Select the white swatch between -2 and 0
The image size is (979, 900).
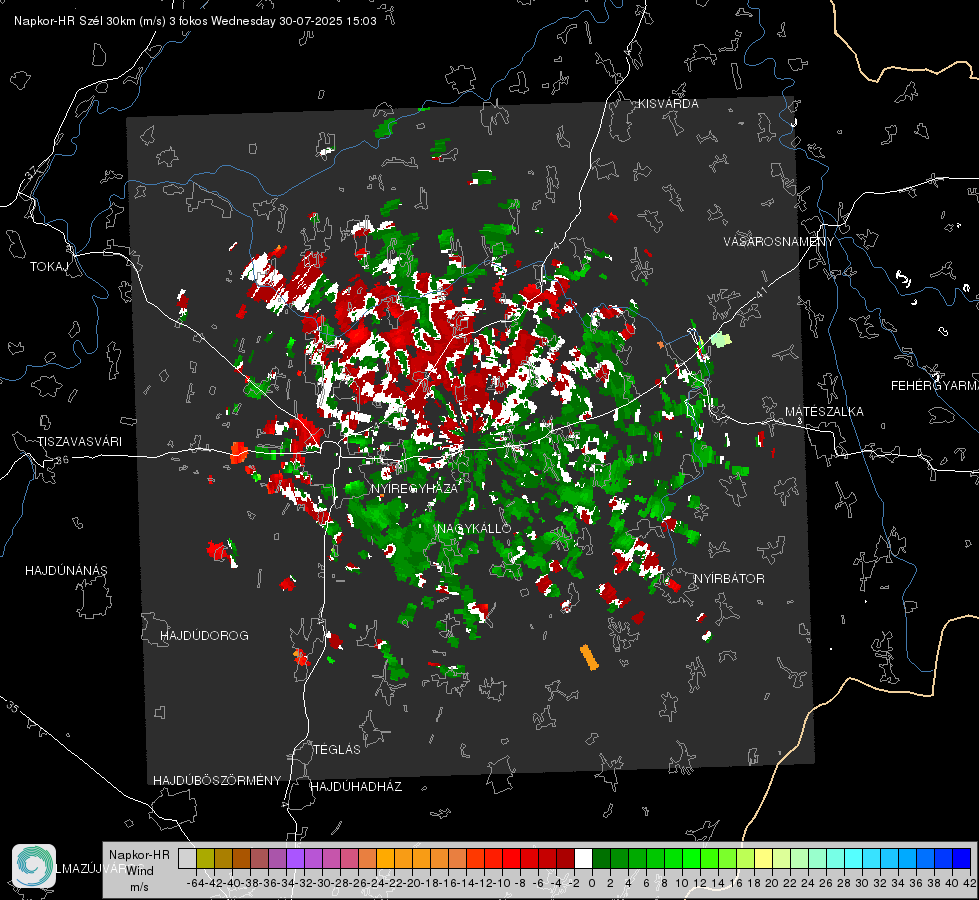(x=583, y=858)
